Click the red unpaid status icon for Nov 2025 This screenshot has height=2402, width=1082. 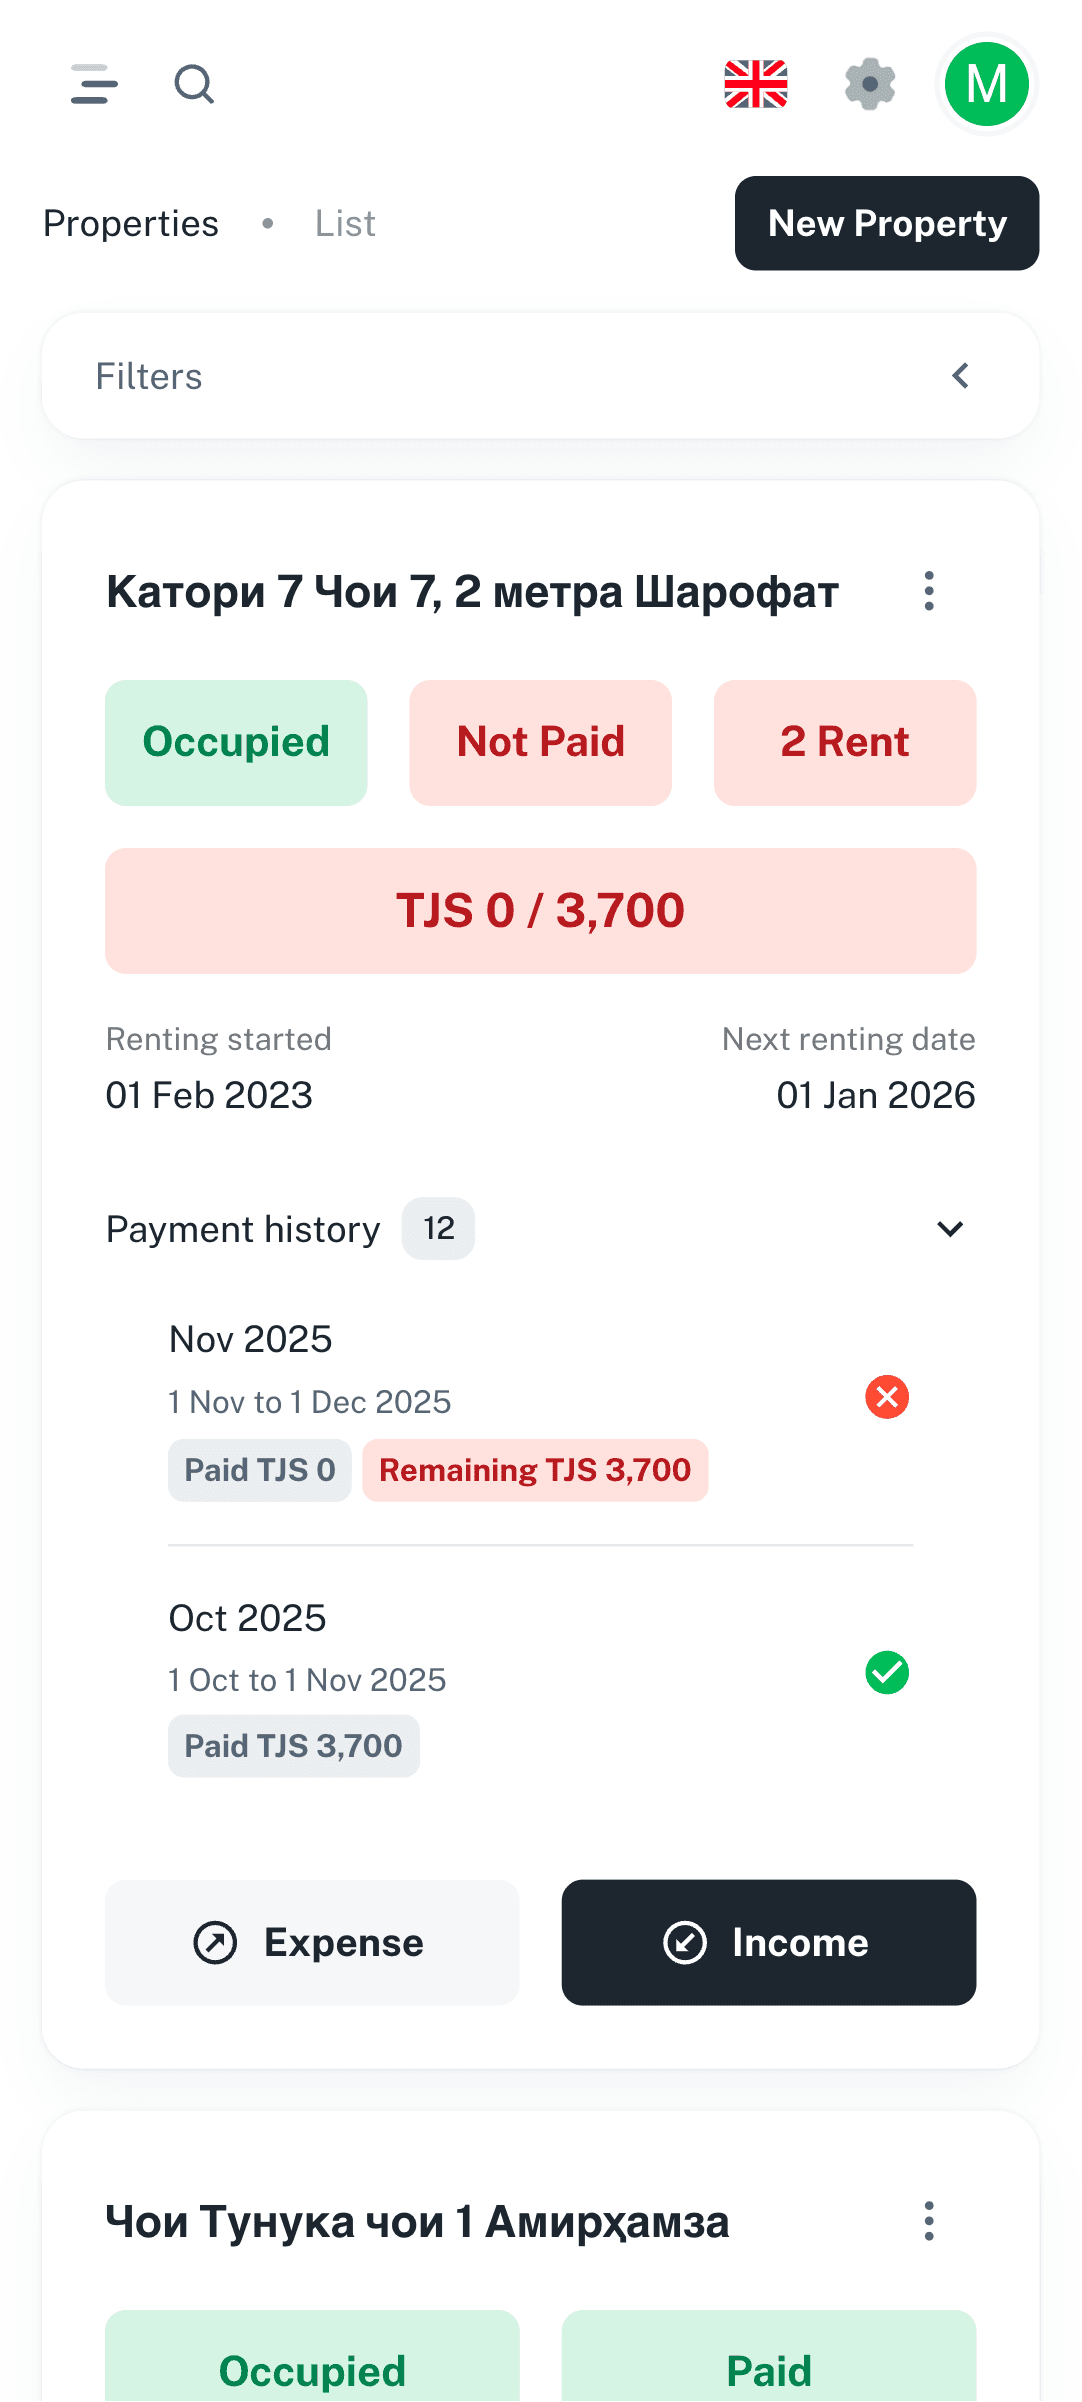(887, 1397)
